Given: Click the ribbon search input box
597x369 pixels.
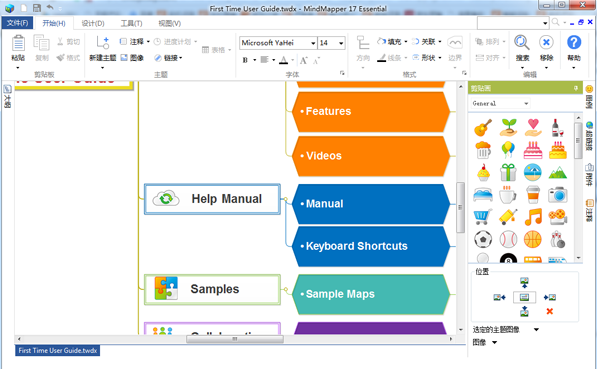Looking at the screenshot, I should (509, 23).
